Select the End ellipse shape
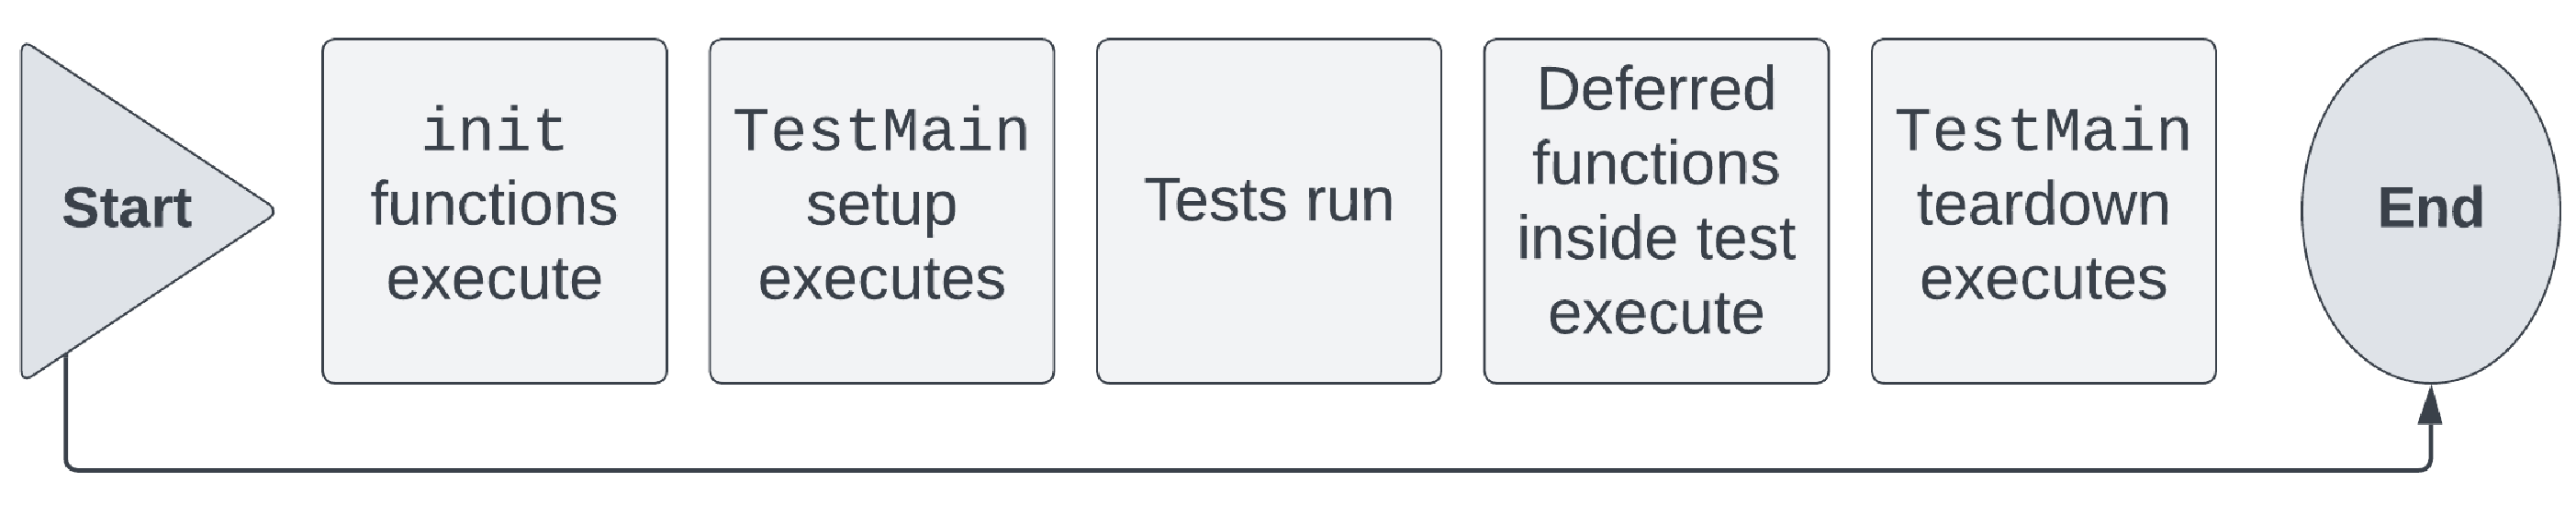Image resolution: width=2576 pixels, height=515 pixels. pyautogui.click(x=2430, y=211)
